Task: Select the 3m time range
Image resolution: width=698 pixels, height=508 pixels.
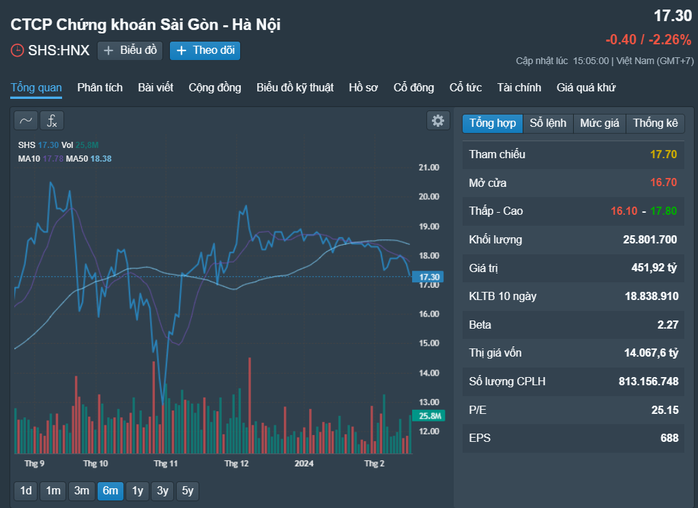Action: tap(82, 491)
